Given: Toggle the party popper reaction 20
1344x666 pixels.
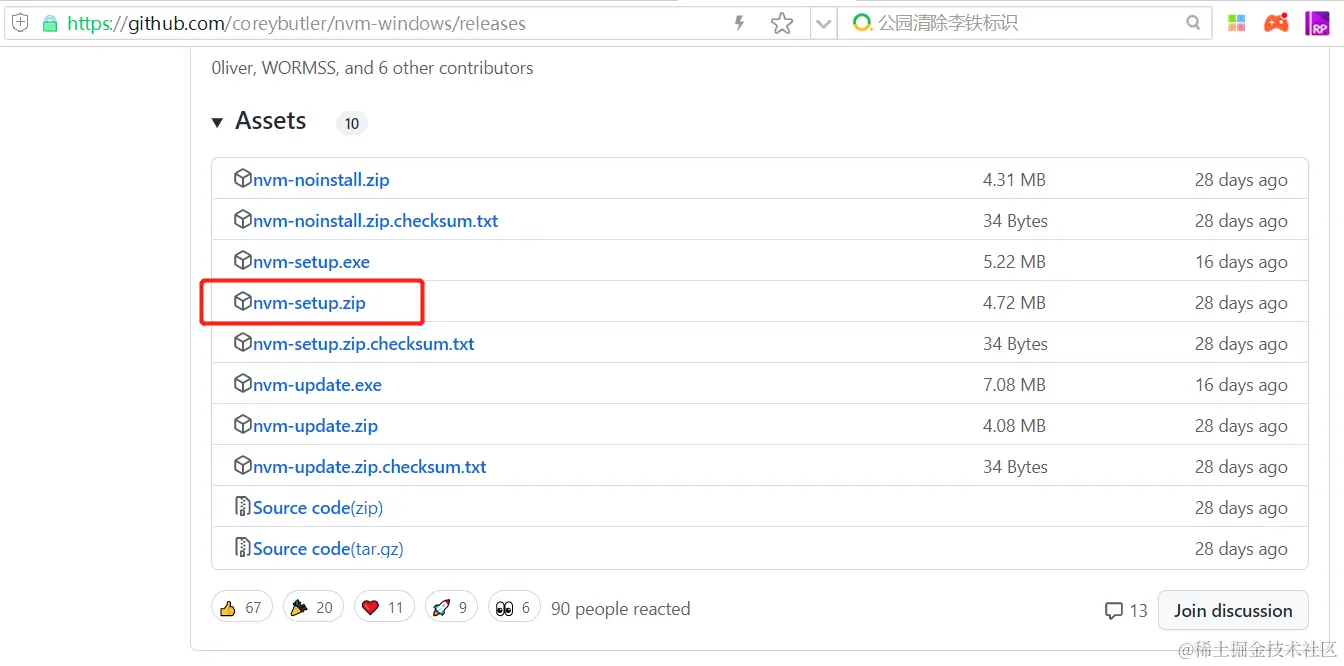Looking at the screenshot, I should point(313,607).
